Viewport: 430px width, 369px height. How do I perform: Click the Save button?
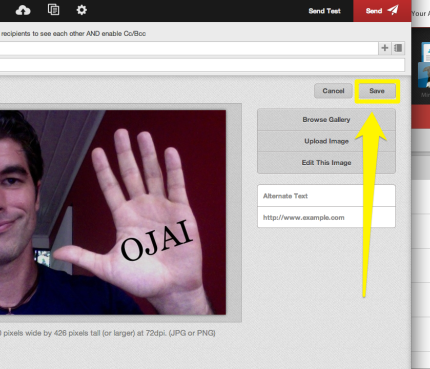coord(377,91)
